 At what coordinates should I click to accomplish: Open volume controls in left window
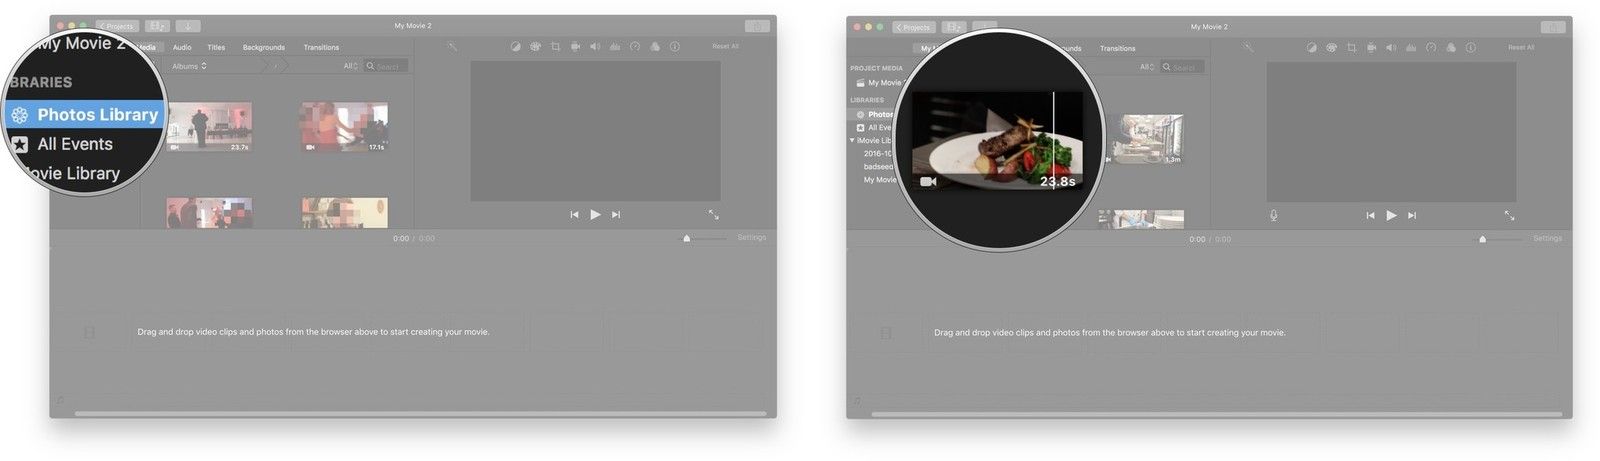click(595, 47)
